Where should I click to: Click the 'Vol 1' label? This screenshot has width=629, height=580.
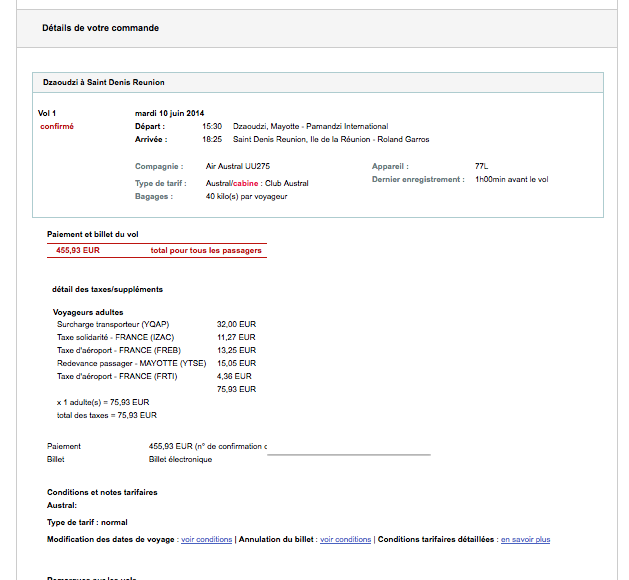coord(47,113)
